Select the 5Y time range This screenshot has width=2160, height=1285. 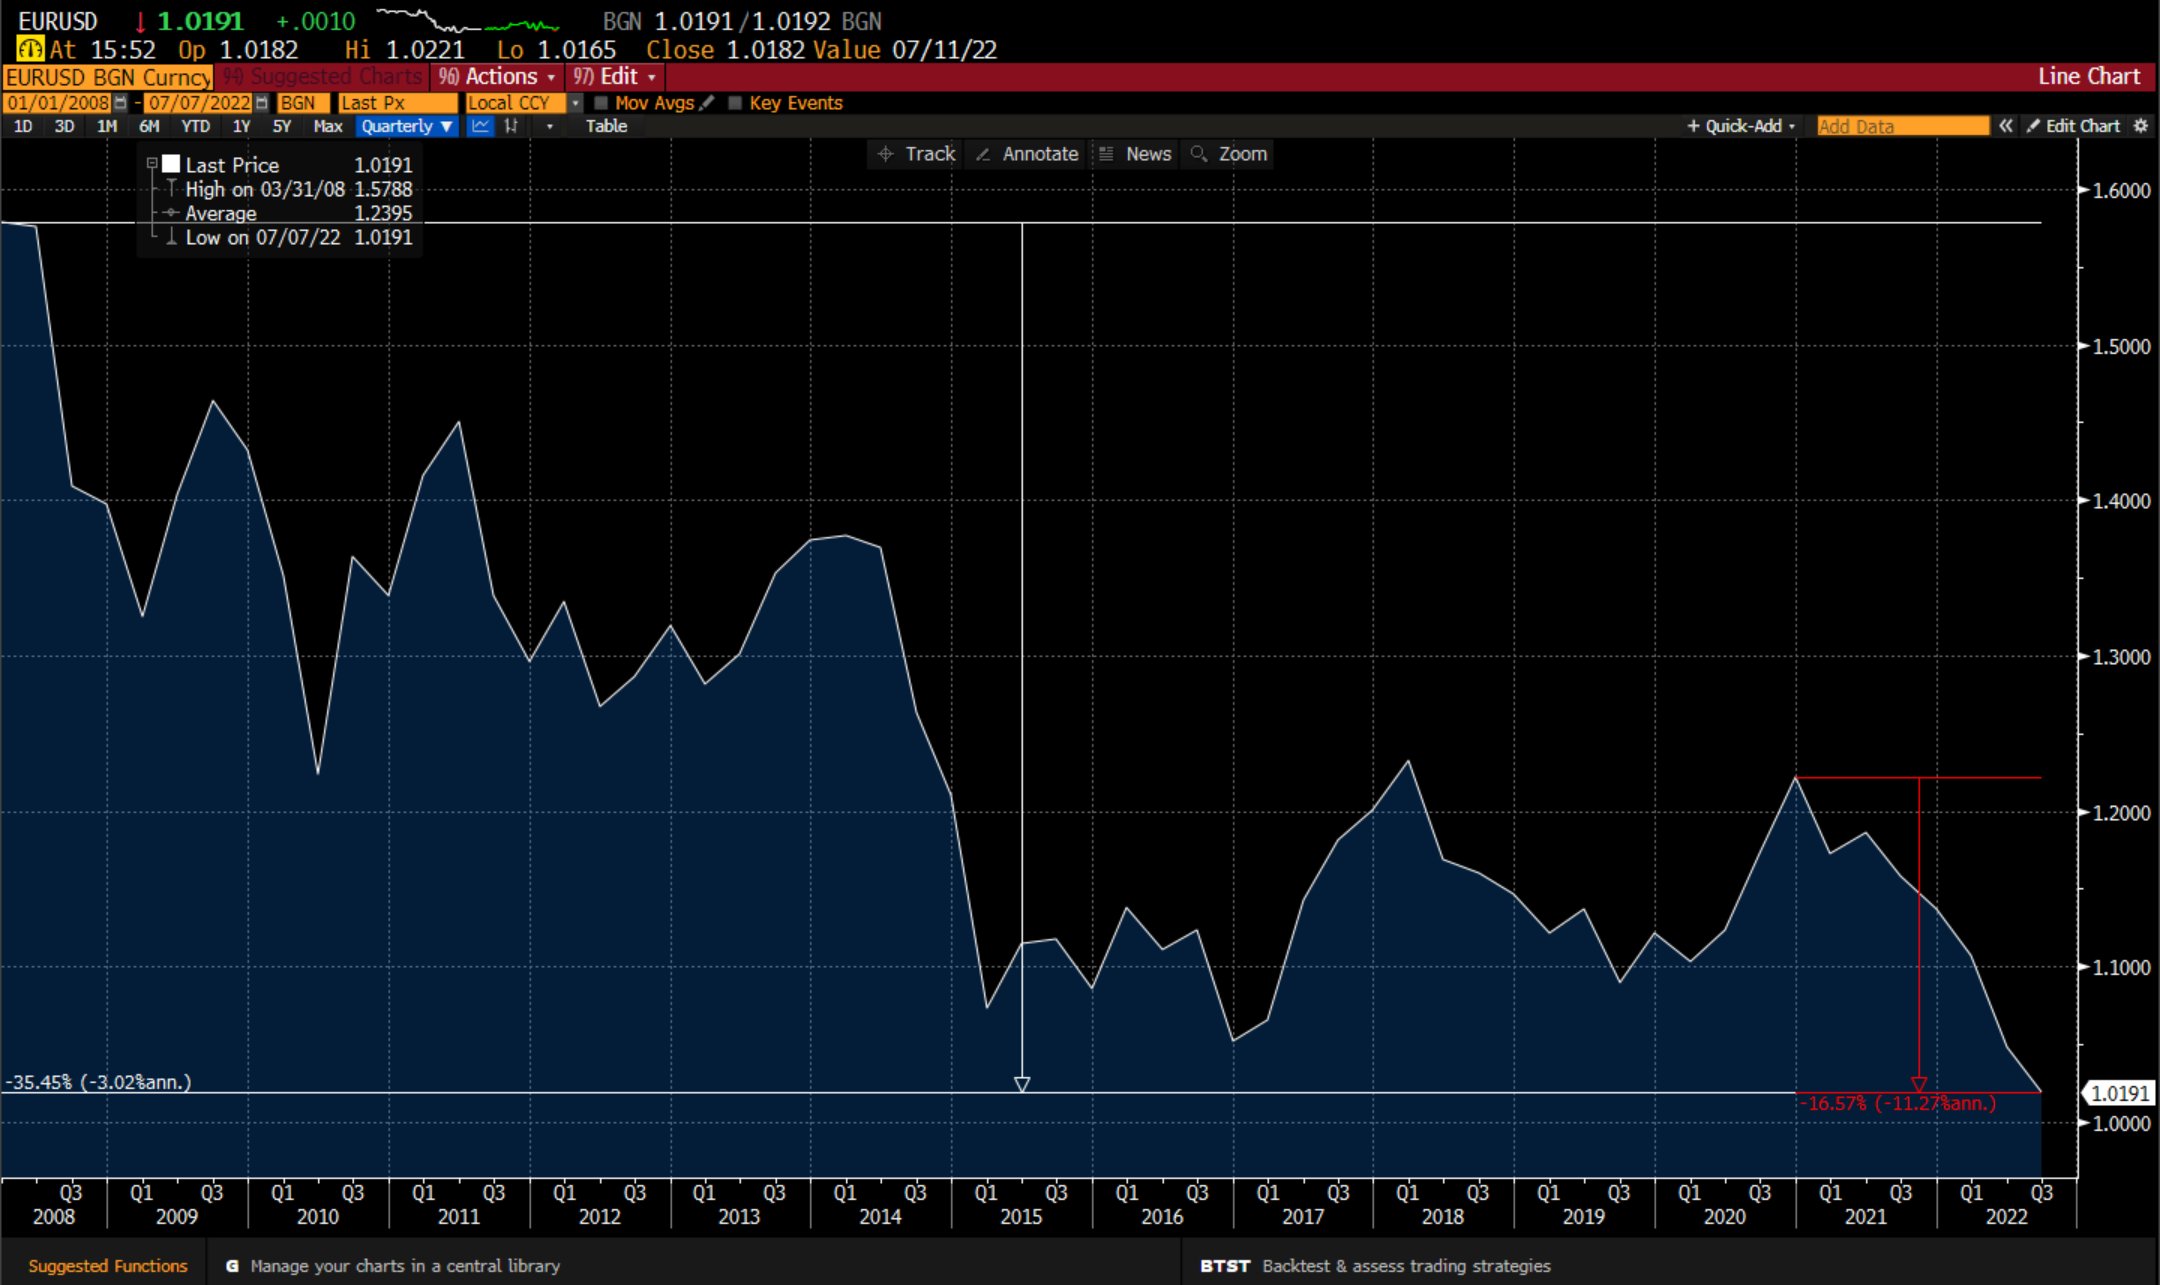[282, 126]
